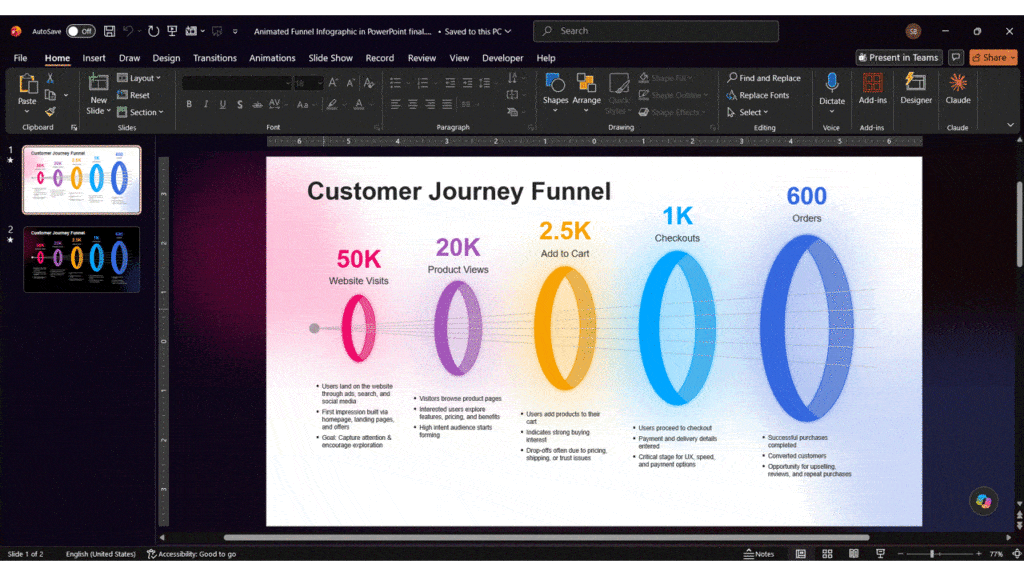Click the Paste clipboard icon
The image size is (1024, 576).
click(27, 84)
